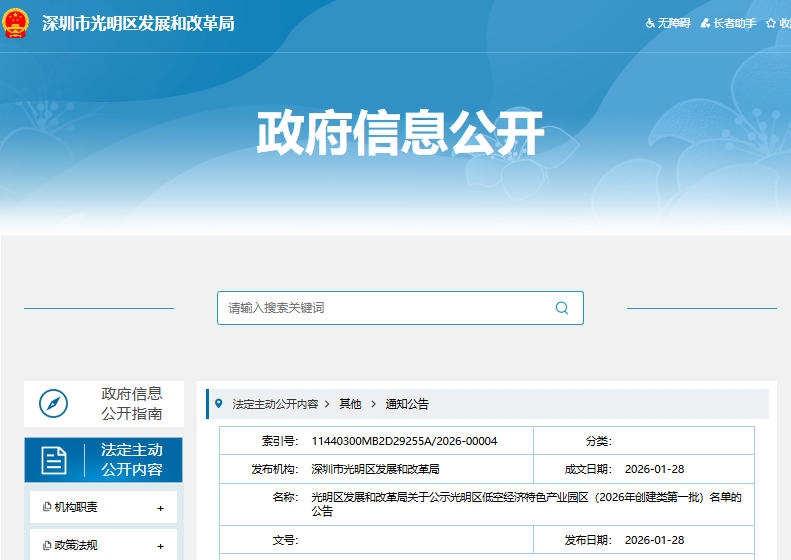
Task: Click the 机构职责 page icon
Action: [47, 507]
